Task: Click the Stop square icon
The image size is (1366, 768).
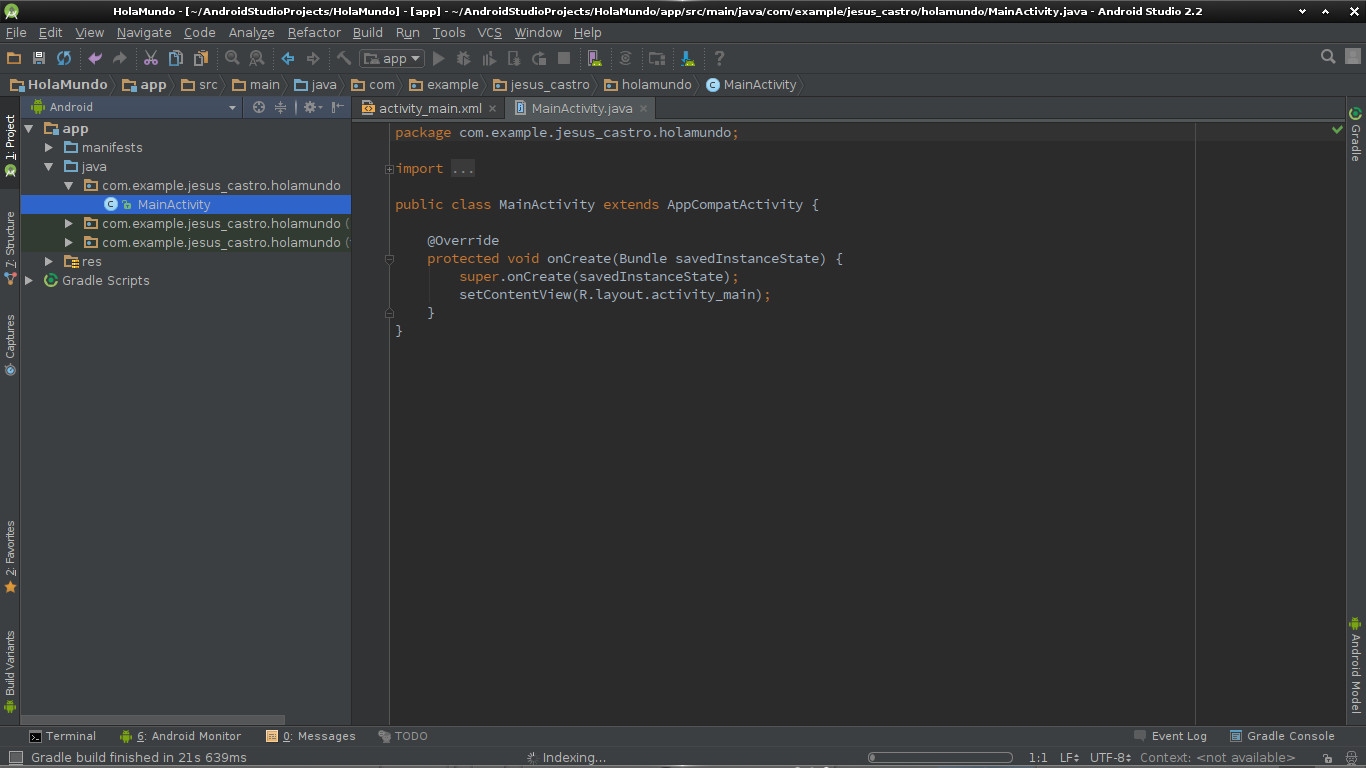Action: 564,59
